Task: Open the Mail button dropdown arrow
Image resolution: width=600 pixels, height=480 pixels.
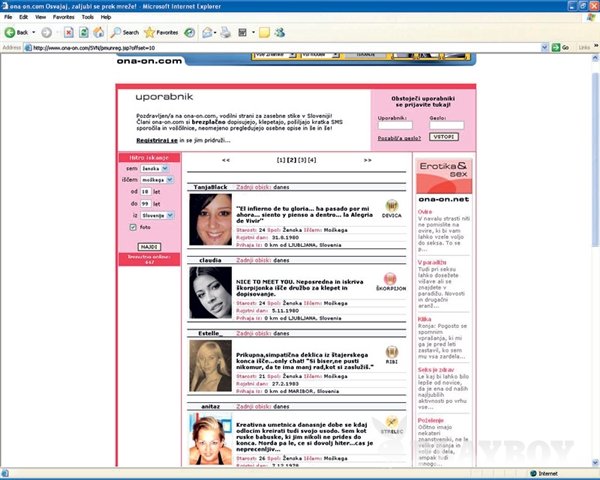Action: pyautogui.click(x=215, y=33)
